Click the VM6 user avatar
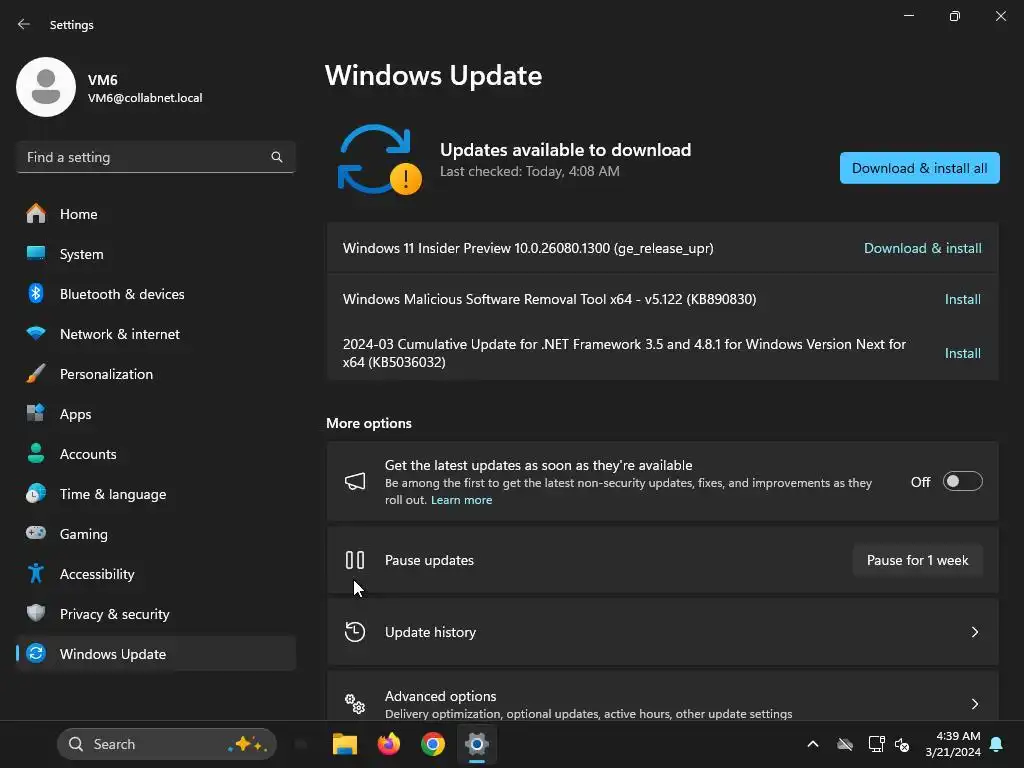Screen dimensions: 1024x768 (x=46, y=87)
